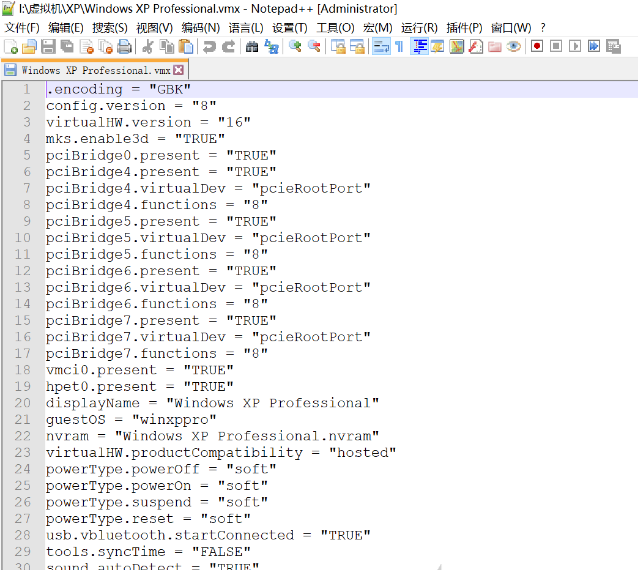Screen dimensions: 638x570
Task: Print the document with the printer icon
Action: coord(125,46)
